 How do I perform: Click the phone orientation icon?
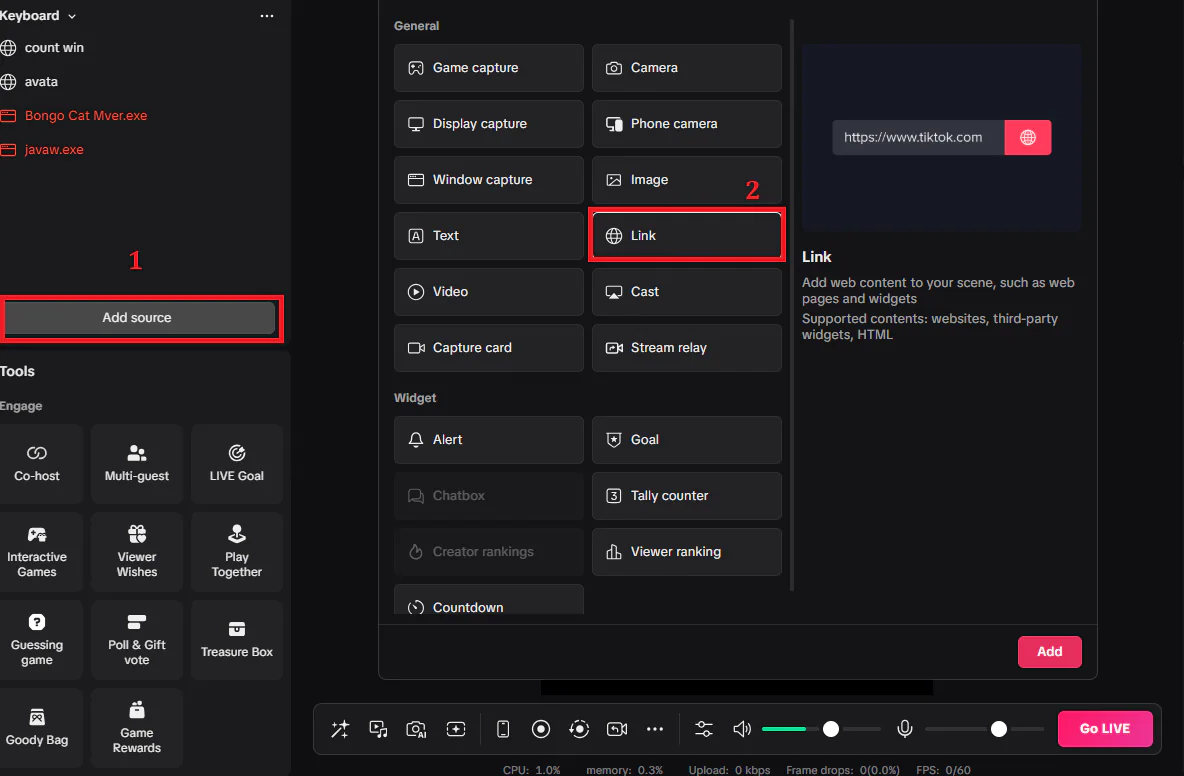(503, 728)
